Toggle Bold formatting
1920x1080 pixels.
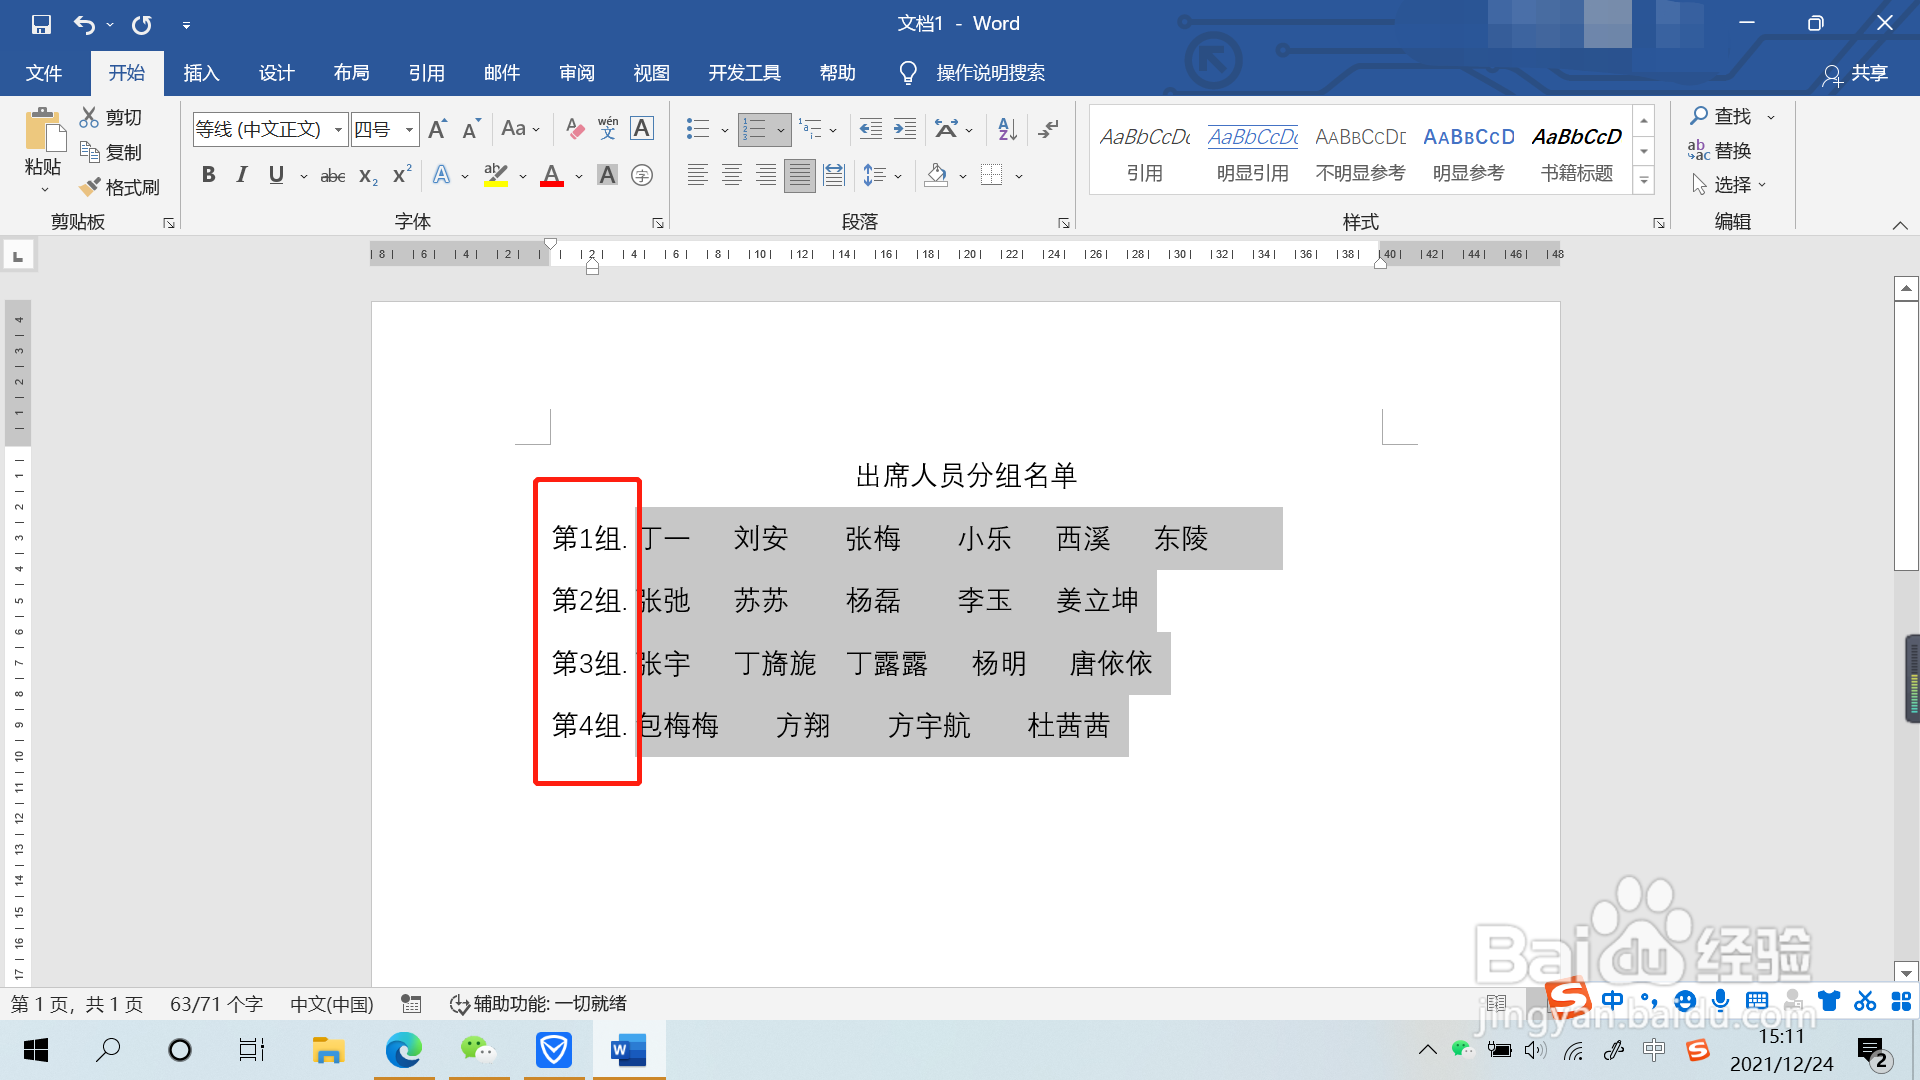pyautogui.click(x=208, y=176)
